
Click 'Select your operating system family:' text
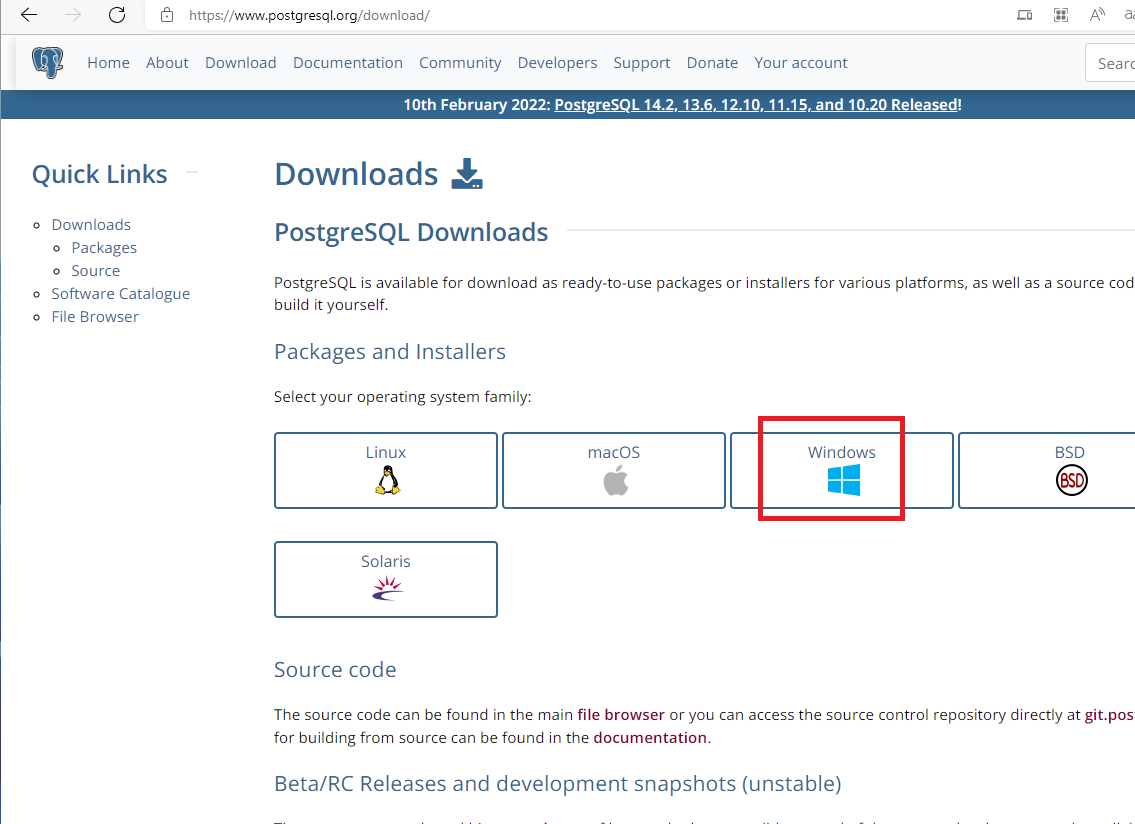[x=402, y=397]
